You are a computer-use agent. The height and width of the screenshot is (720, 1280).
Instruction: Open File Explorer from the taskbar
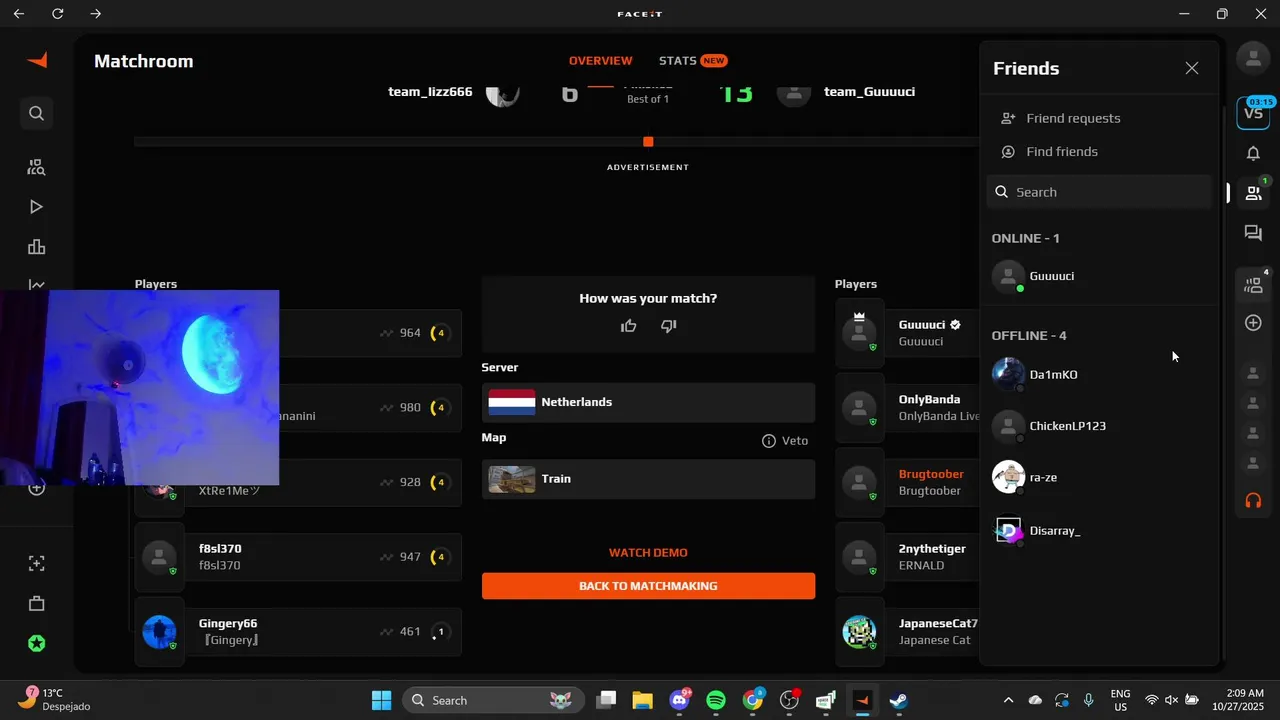(x=642, y=700)
